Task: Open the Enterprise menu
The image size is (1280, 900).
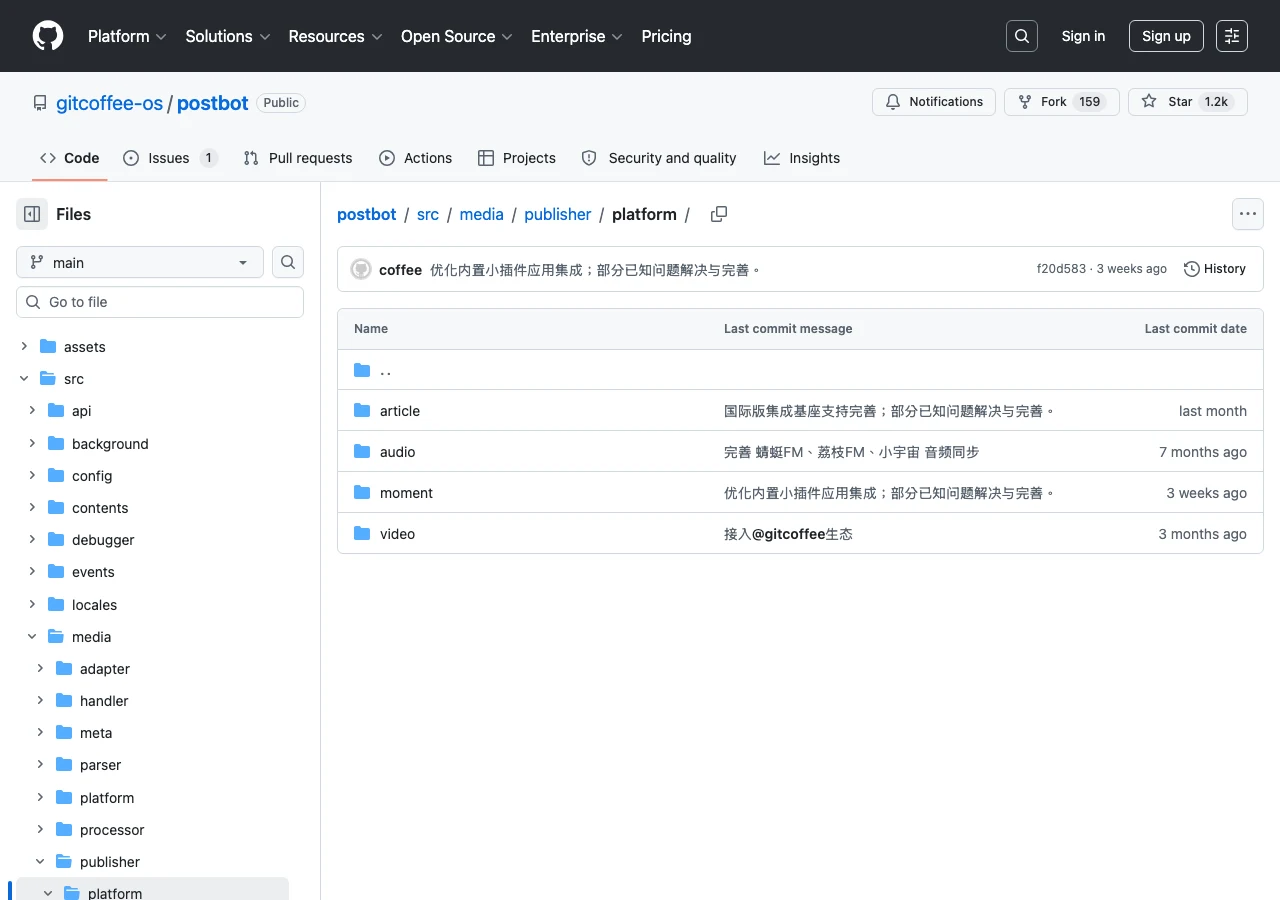Action: point(577,36)
